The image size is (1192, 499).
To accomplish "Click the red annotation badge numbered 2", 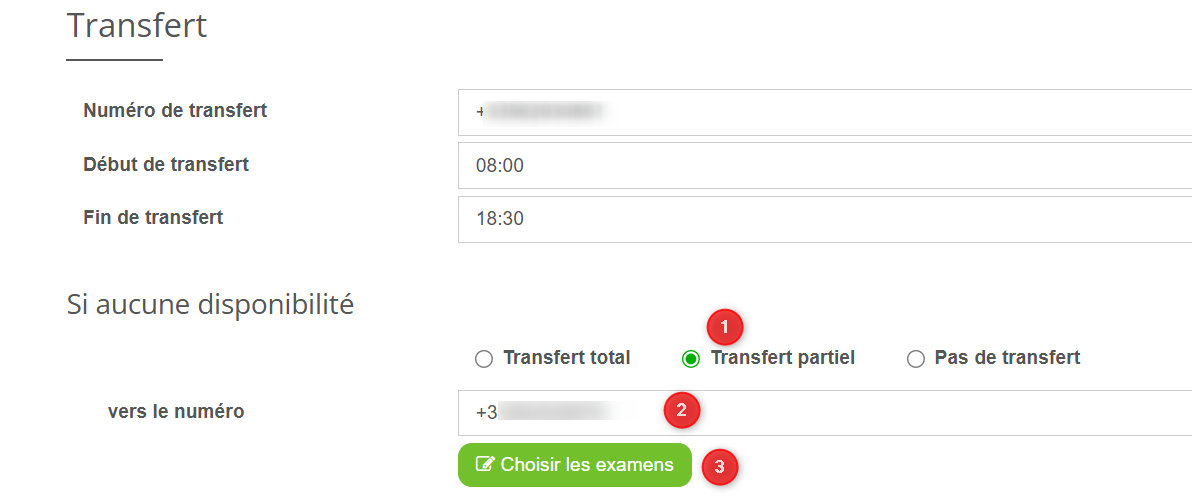I will [682, 410].
